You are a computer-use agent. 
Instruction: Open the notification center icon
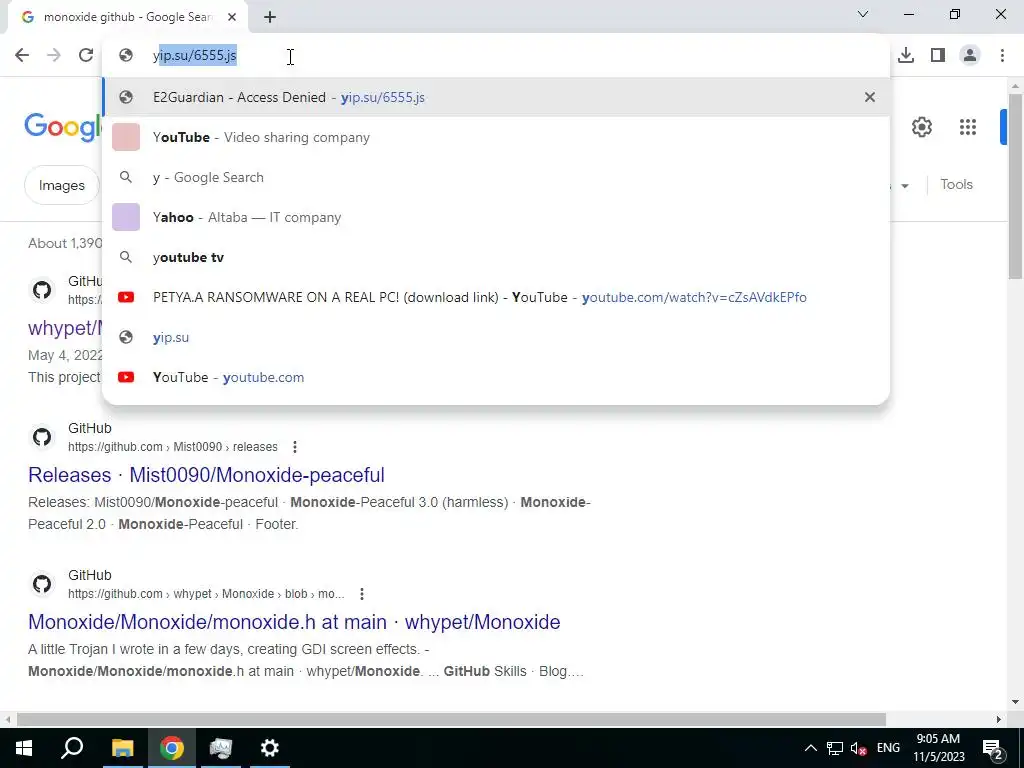click(x=993, y=748)
